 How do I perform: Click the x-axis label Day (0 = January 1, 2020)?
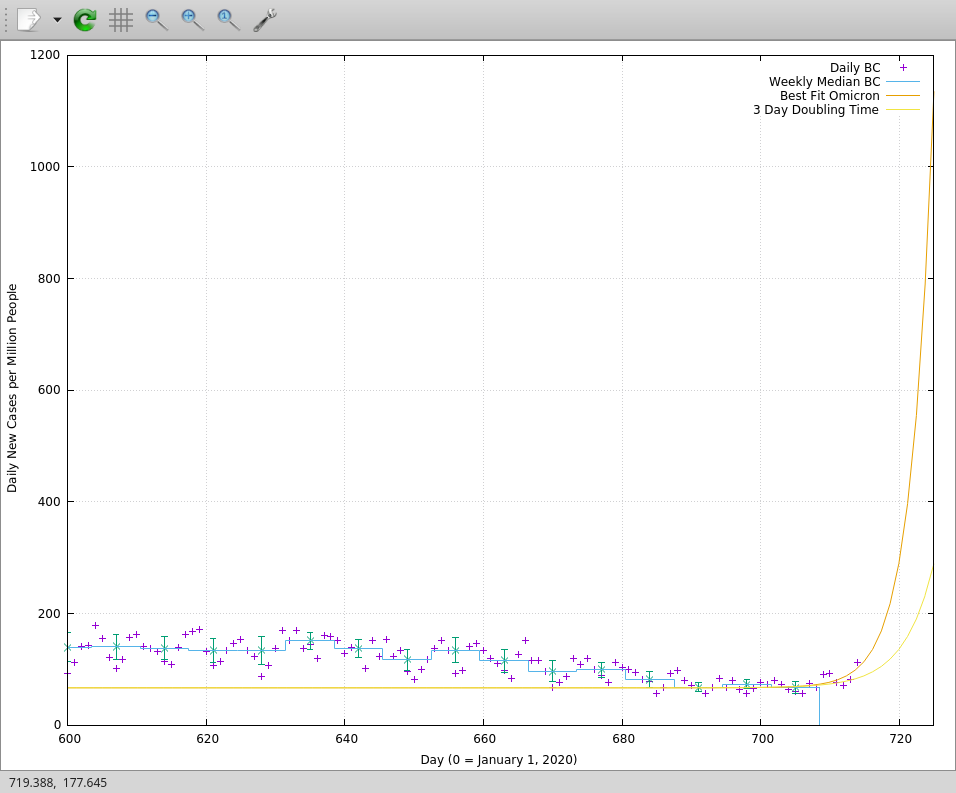pos(499,759)
